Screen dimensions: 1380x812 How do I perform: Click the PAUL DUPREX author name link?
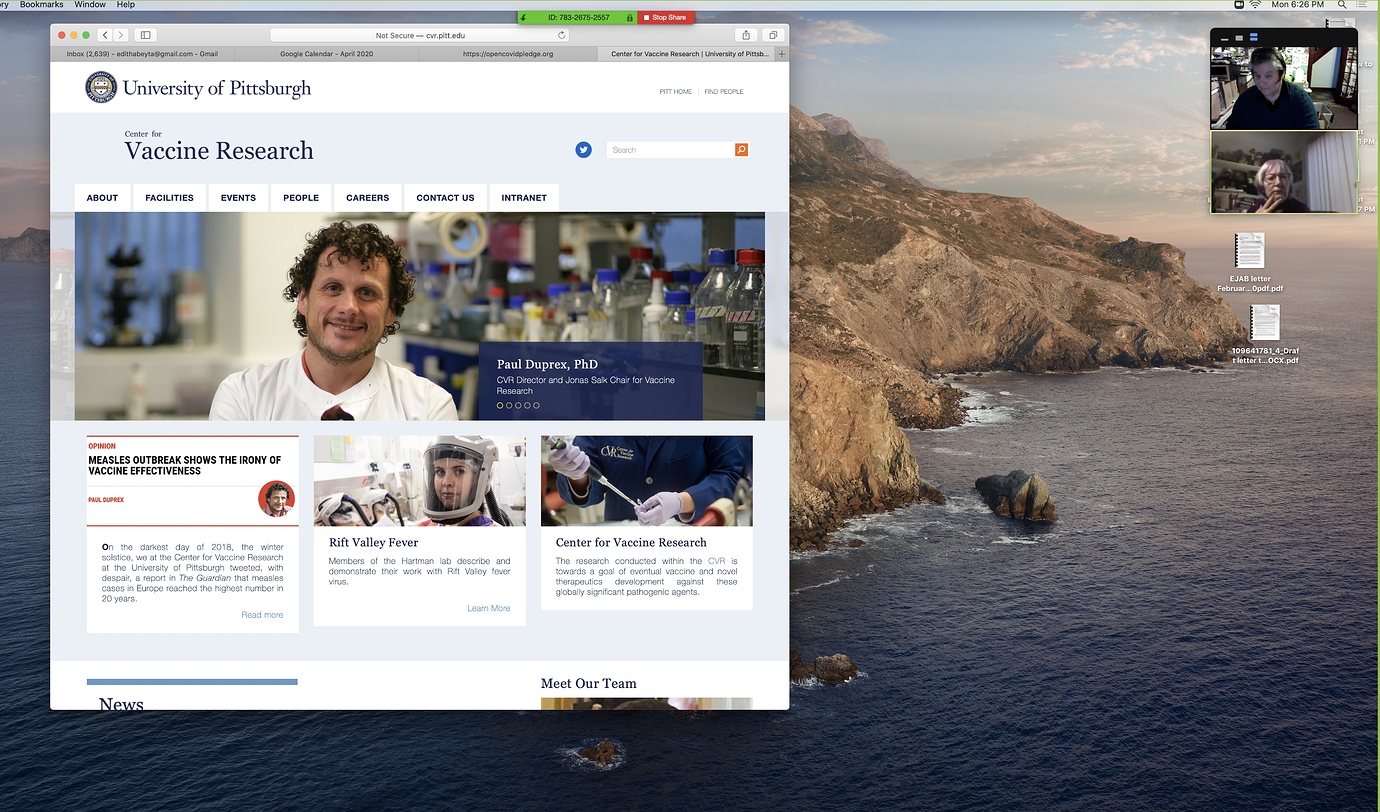coord(106,499)
